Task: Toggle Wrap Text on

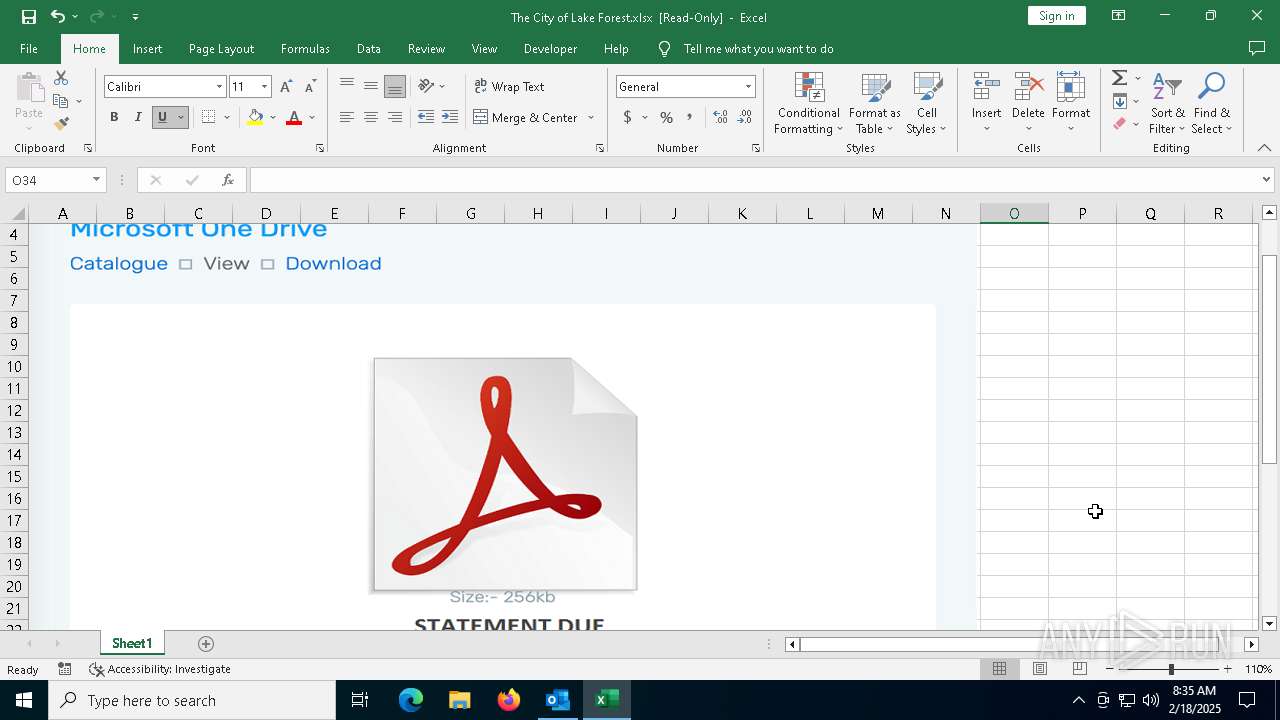Action: coord(510,86)
